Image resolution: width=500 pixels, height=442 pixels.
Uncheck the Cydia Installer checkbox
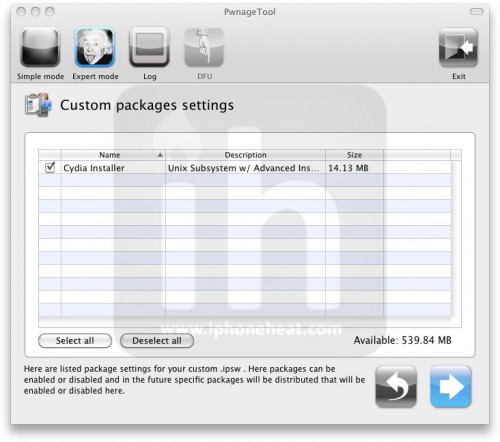tap(50, 167)
